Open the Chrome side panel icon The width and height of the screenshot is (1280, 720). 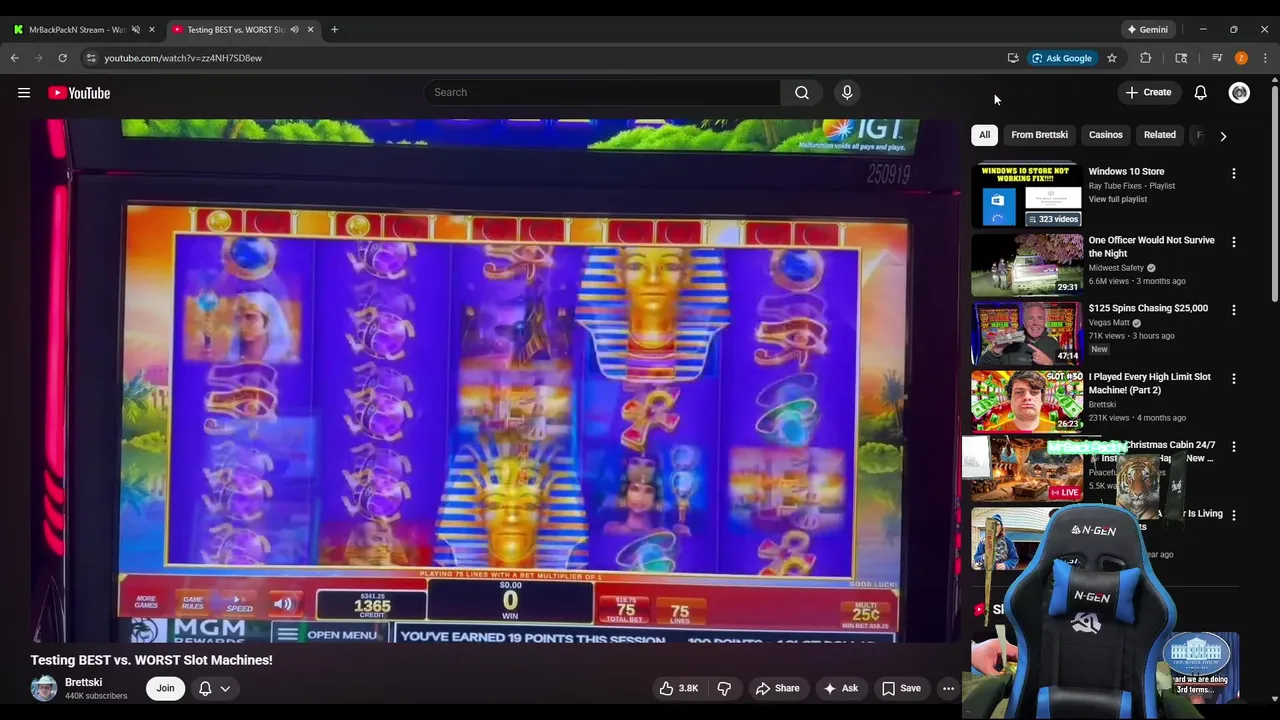click(x=1181, y=58)
